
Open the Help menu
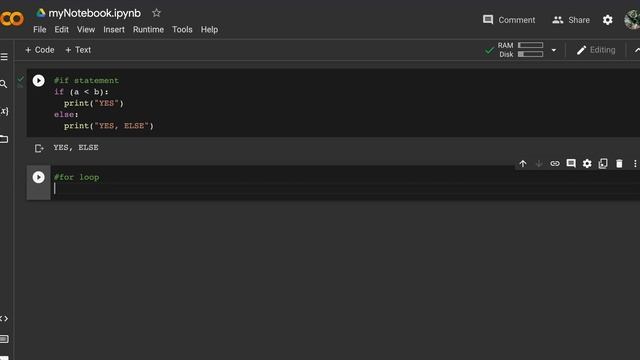click(209, 29)
